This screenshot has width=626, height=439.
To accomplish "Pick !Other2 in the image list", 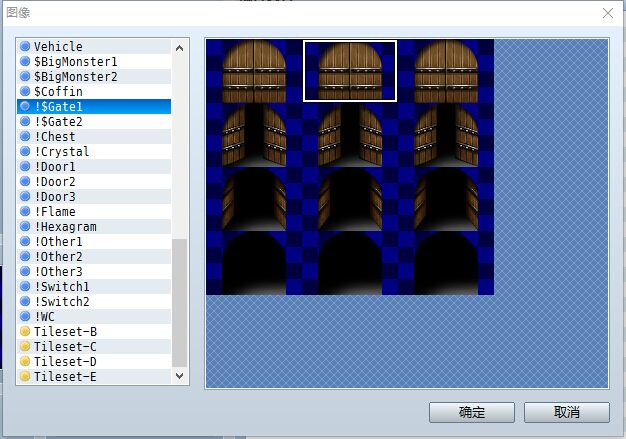I will (94, 257).
